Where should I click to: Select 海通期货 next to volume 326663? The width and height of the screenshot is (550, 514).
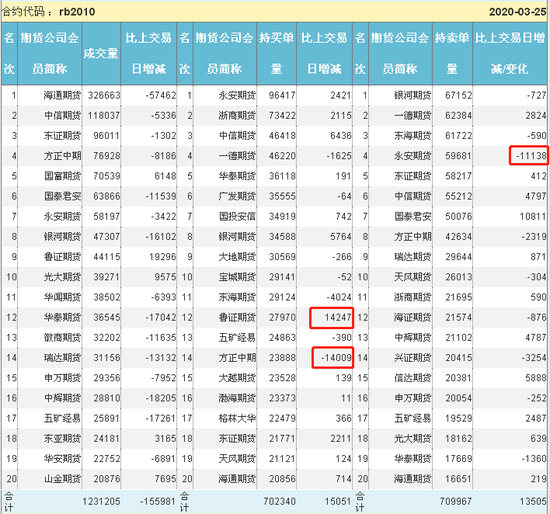coord(62,95)
